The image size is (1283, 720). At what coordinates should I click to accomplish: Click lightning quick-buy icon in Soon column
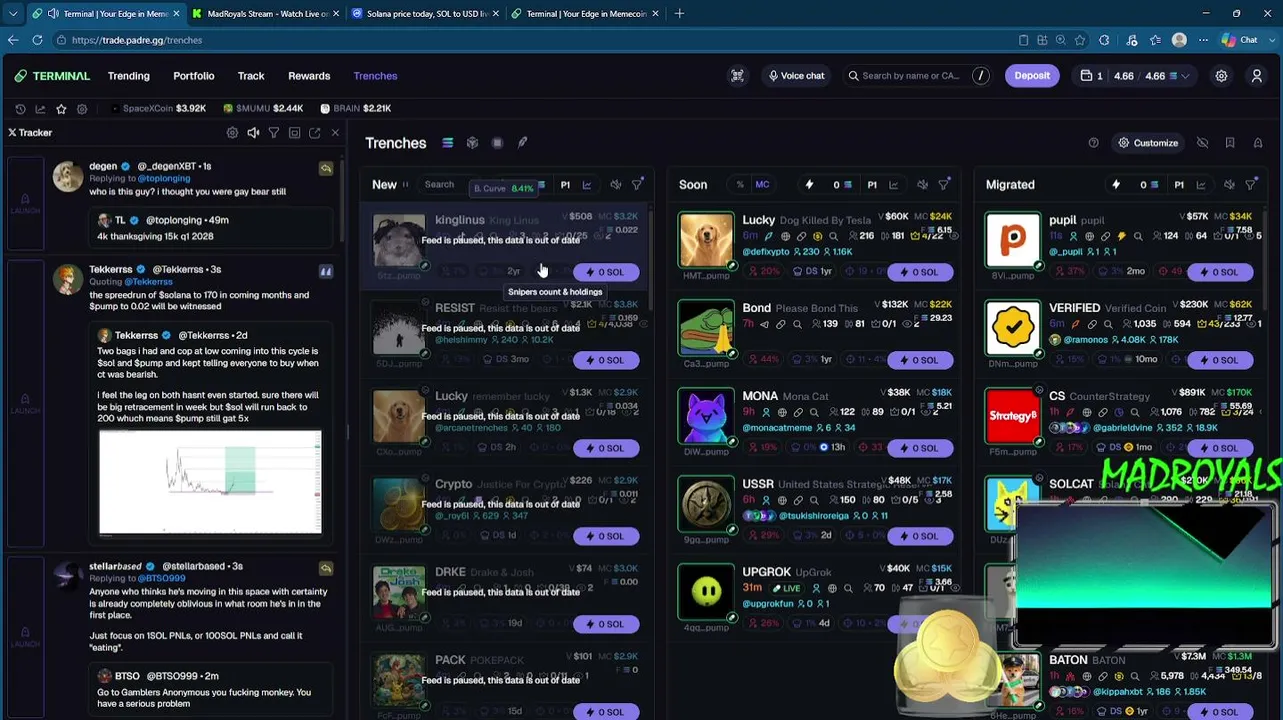809,185
